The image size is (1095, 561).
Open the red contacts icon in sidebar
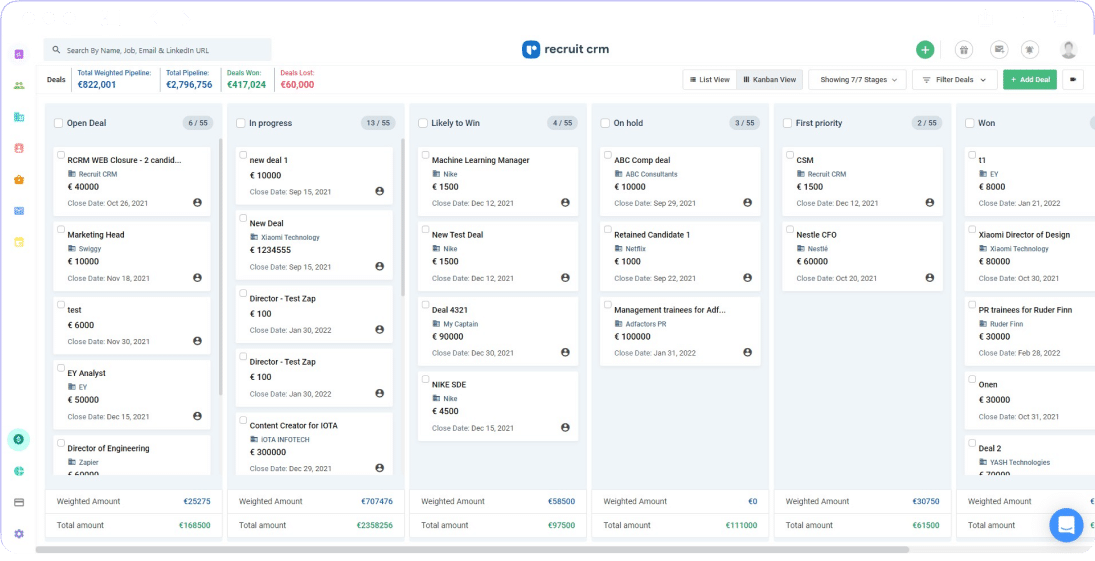(19, 148)
